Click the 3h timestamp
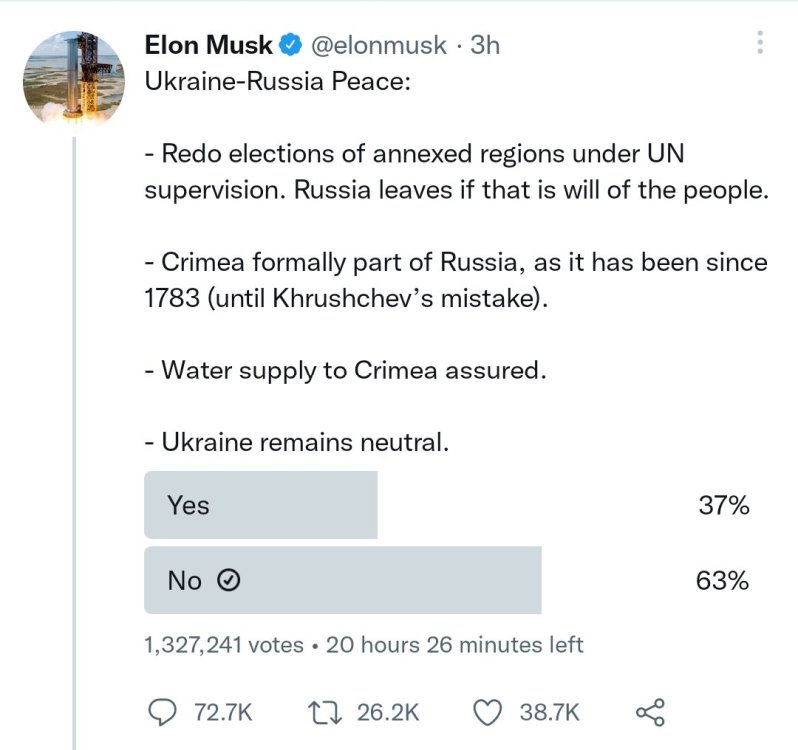 (x=485, y=45)
